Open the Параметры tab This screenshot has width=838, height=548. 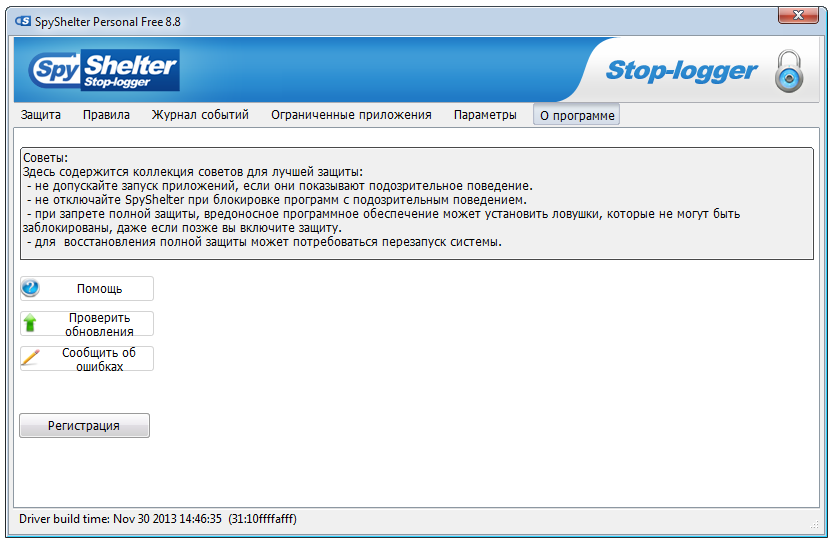tap(485, 115)
